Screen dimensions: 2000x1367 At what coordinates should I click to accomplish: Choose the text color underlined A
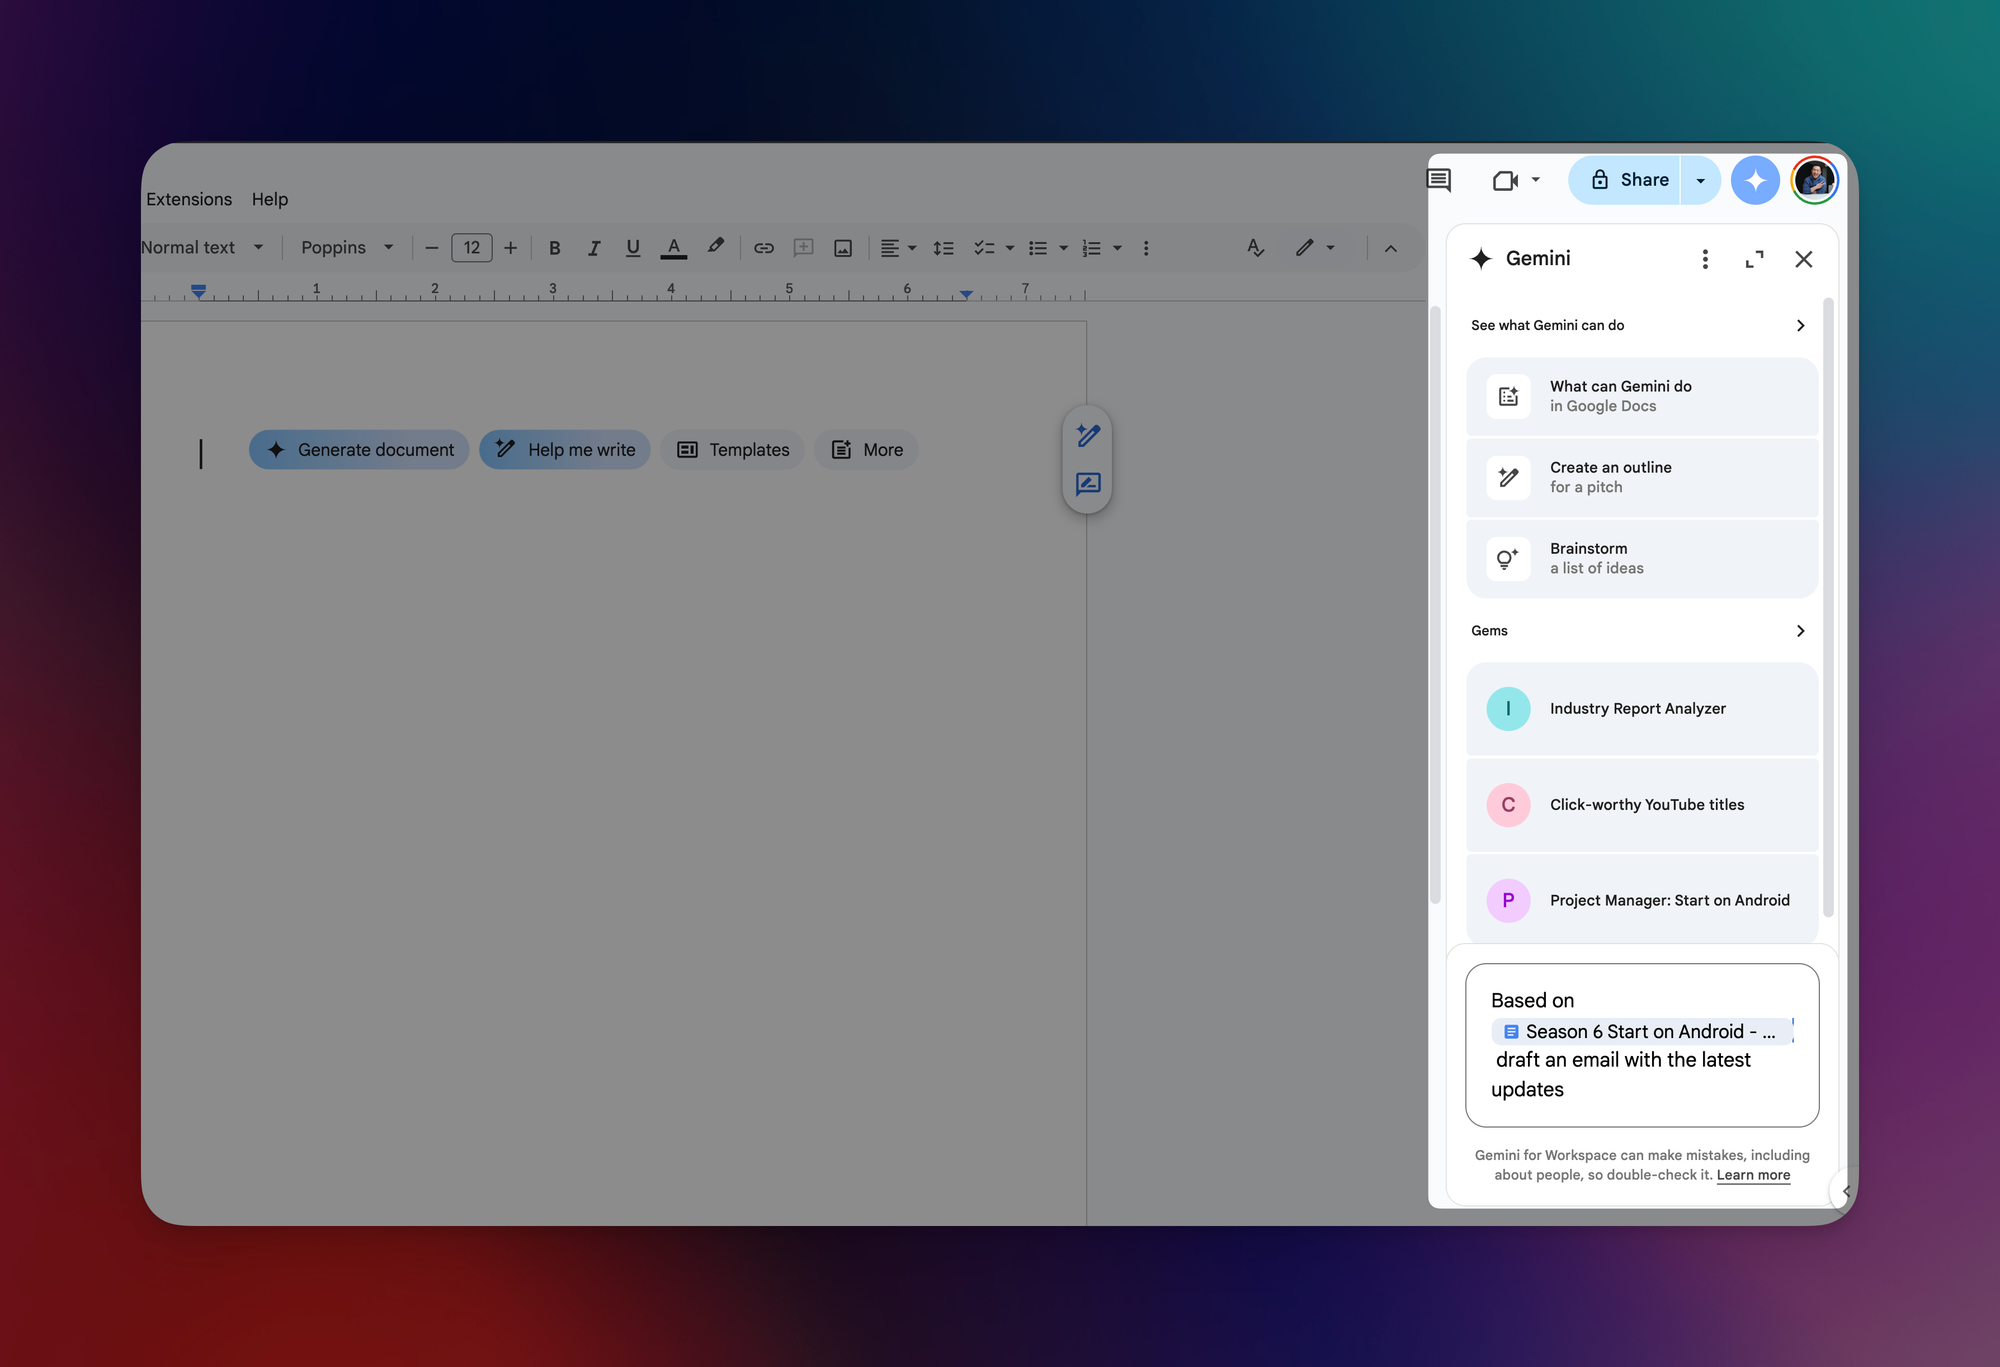[674, 248]
